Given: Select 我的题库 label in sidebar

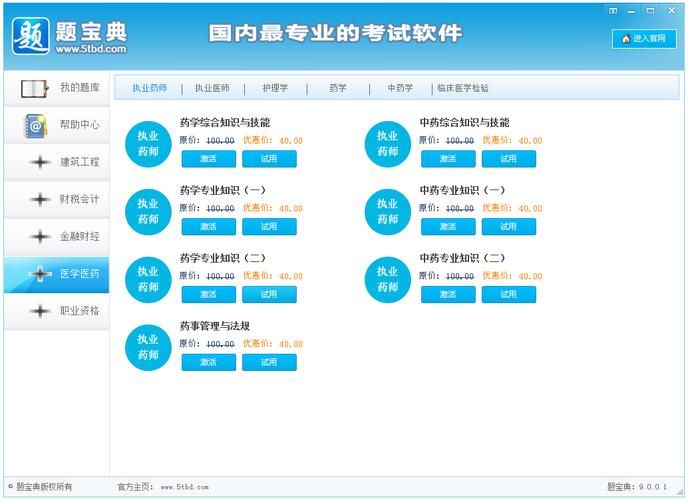Looking at the screenshot, I should [x=79, y=88].
